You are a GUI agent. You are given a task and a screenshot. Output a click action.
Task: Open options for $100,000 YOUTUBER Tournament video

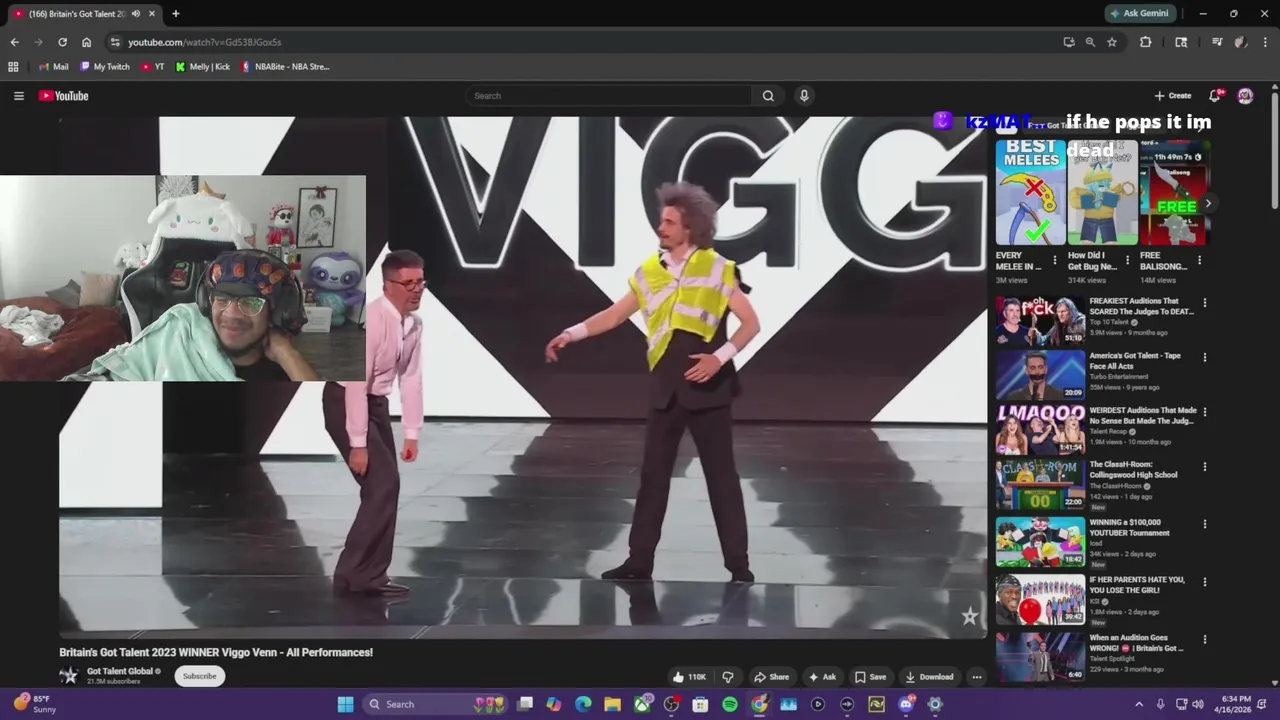[x=1204, y=524]
